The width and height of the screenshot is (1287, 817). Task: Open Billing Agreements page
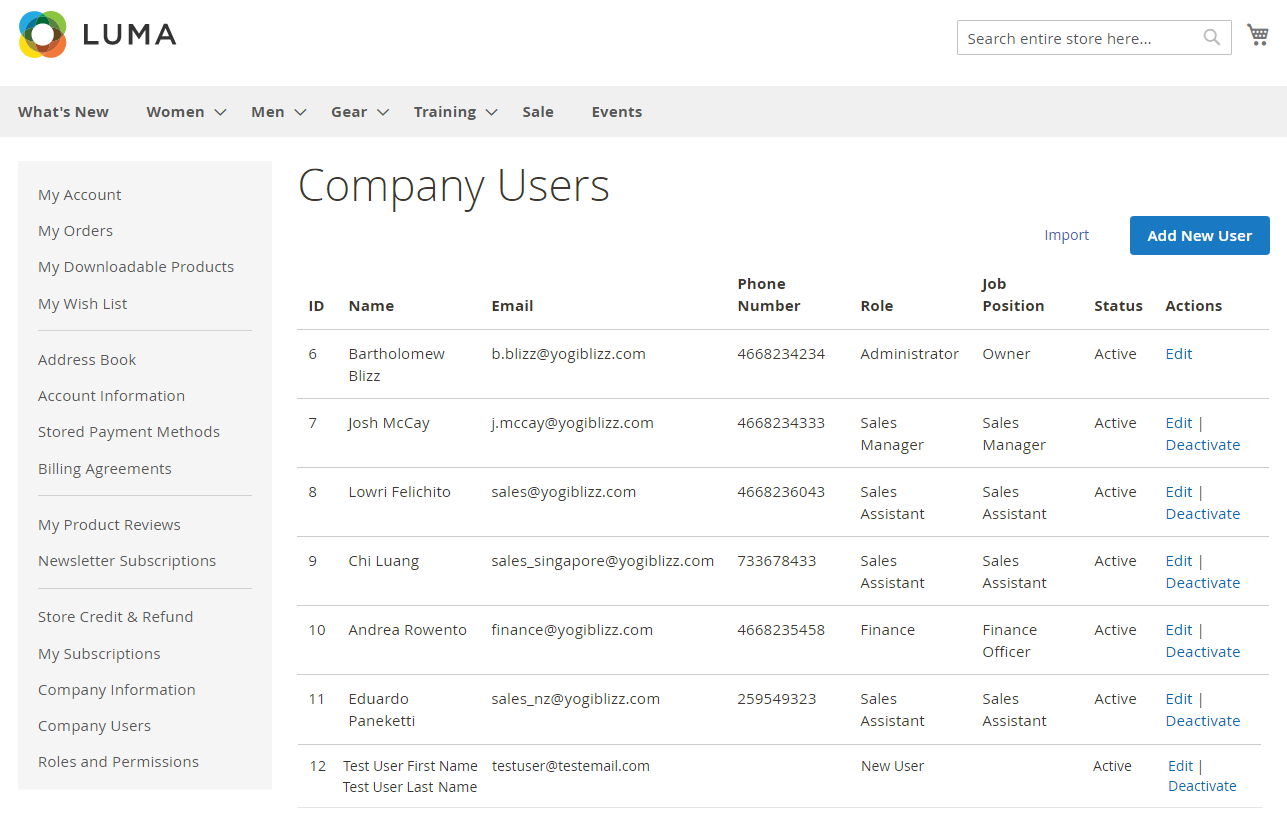105,469
